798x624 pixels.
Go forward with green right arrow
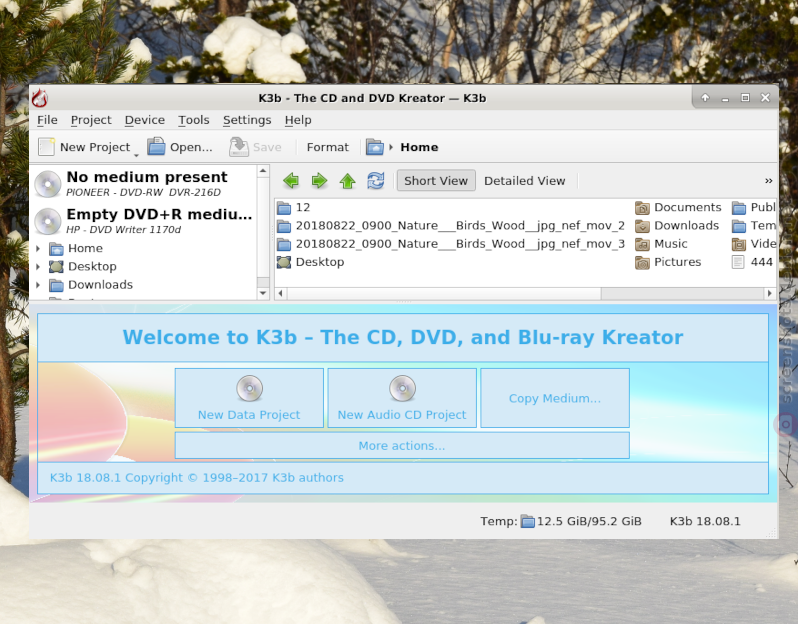coord(319,181)
